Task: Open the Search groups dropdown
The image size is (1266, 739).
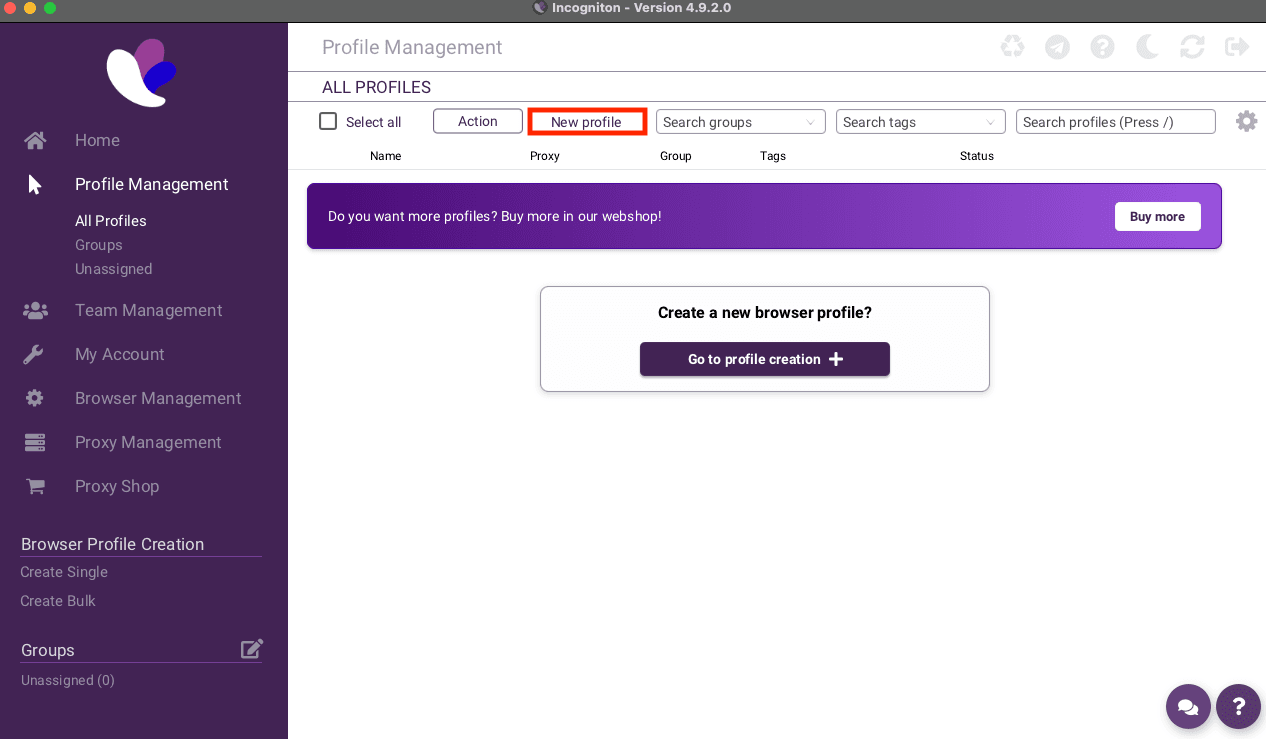Action: [740, 121]
